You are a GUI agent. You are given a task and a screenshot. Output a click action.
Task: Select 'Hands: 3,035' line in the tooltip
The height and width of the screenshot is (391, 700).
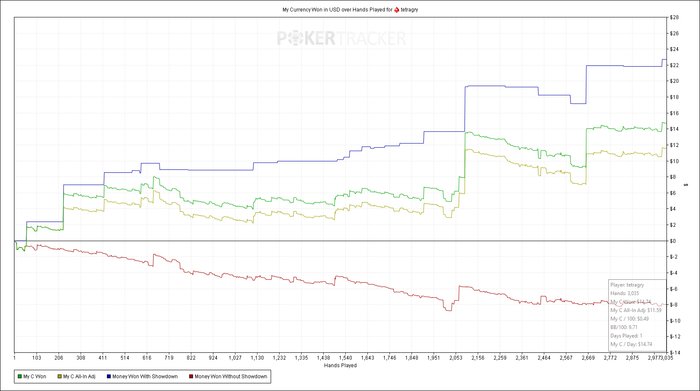click(x=625, y=293)
